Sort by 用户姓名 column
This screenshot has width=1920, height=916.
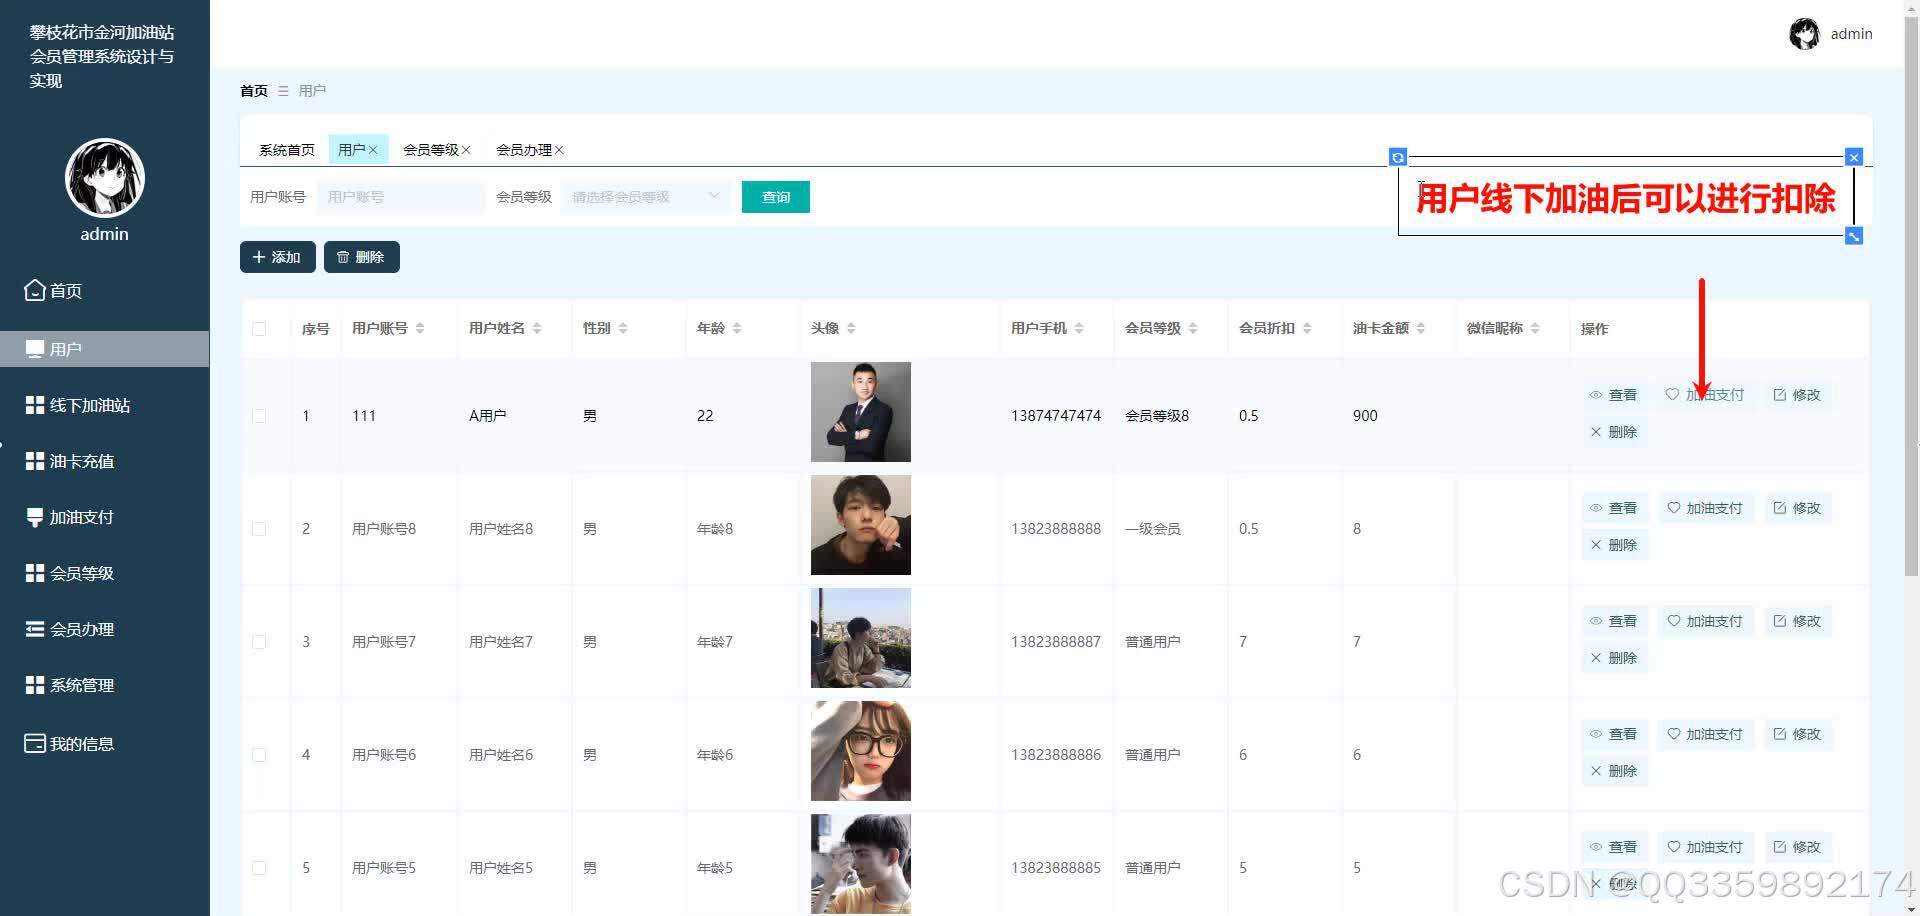[x=537, y=328]
